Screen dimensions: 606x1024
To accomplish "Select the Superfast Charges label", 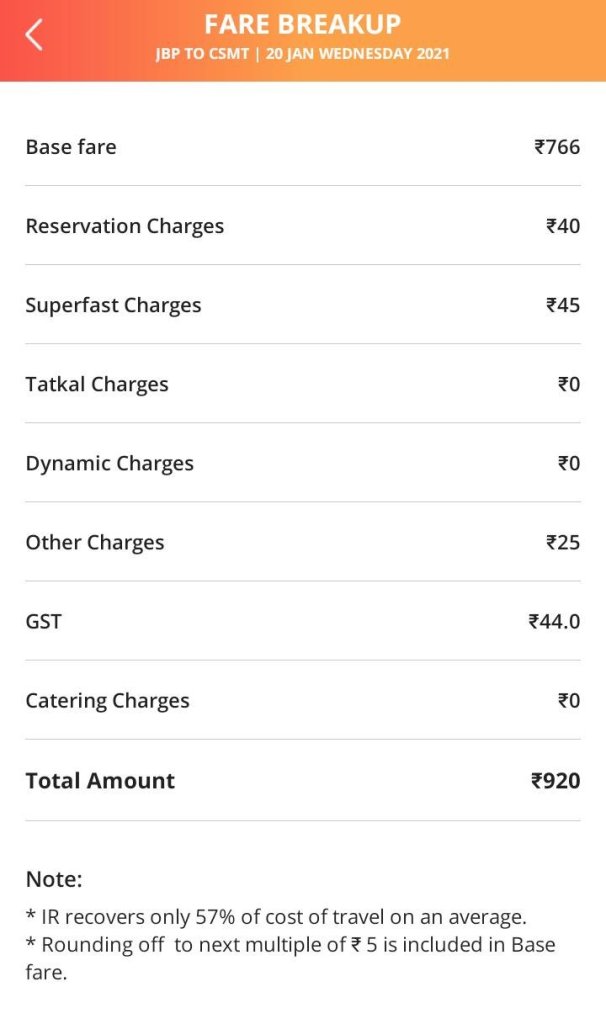I will (113, 305).
